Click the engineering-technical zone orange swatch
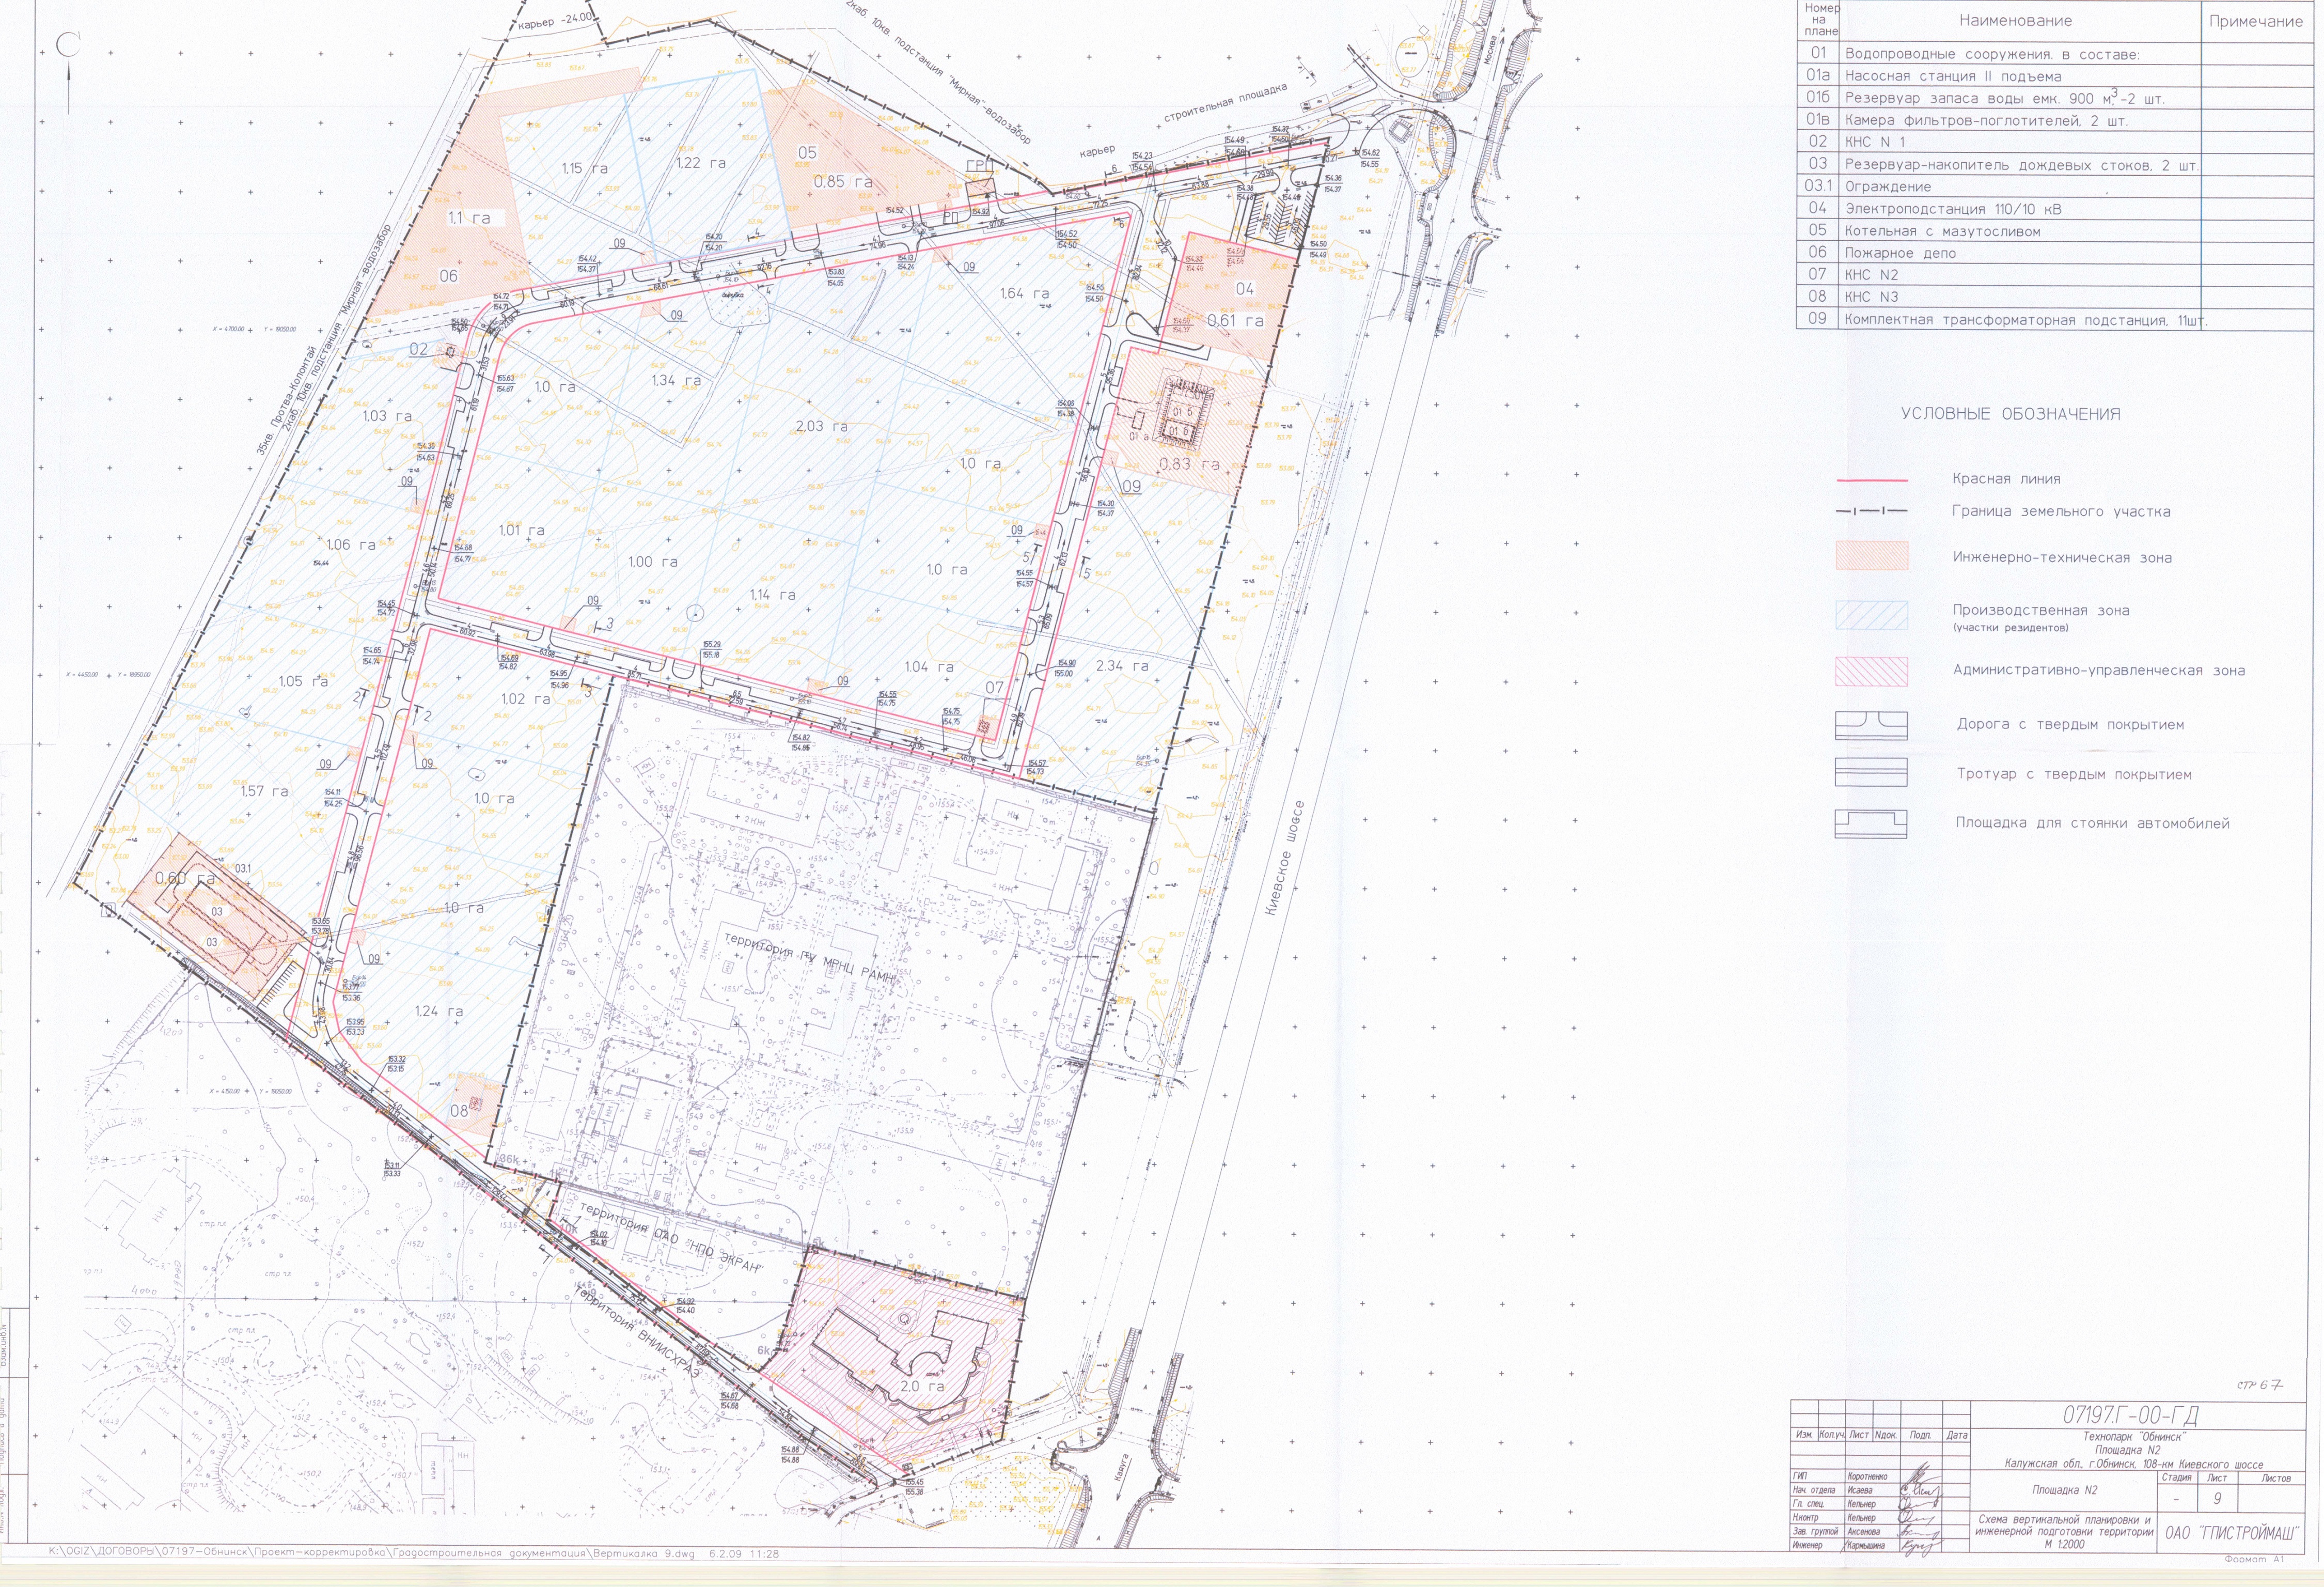The width and height of the screenshot is (2324, 1587). [x=1871, y=556]
